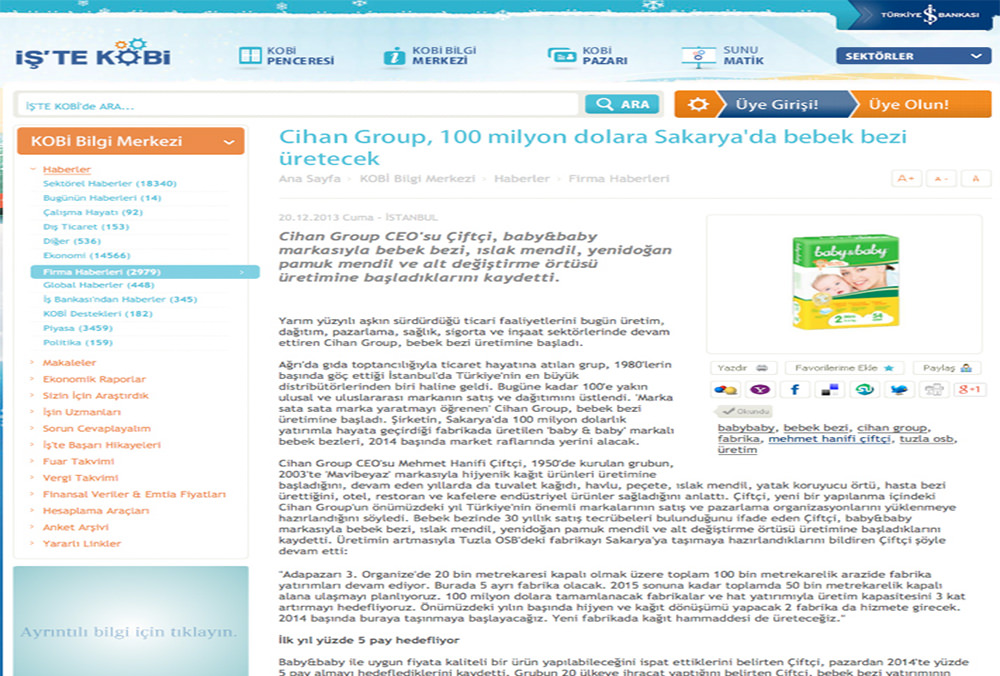The height and width of the screenshot is (676, 1000).
Task: Share the article on Twitter
Action: [x=899, y=390]
